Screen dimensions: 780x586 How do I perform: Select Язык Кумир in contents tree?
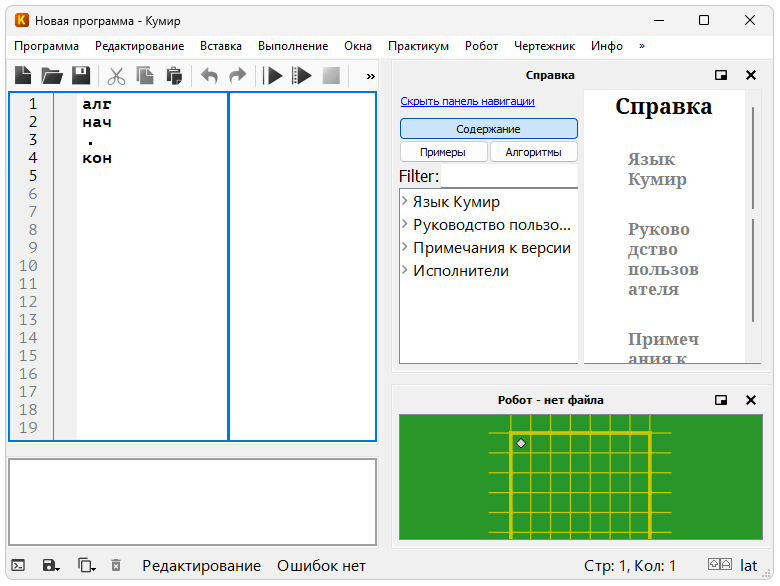456,201
